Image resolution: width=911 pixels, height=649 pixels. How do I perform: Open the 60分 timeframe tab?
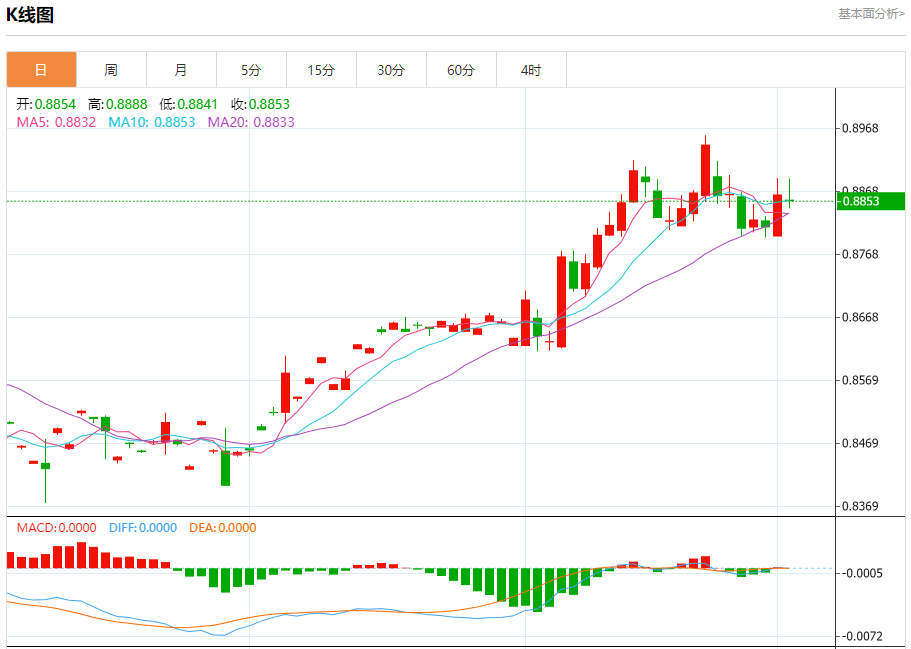(x=461, y=70)
